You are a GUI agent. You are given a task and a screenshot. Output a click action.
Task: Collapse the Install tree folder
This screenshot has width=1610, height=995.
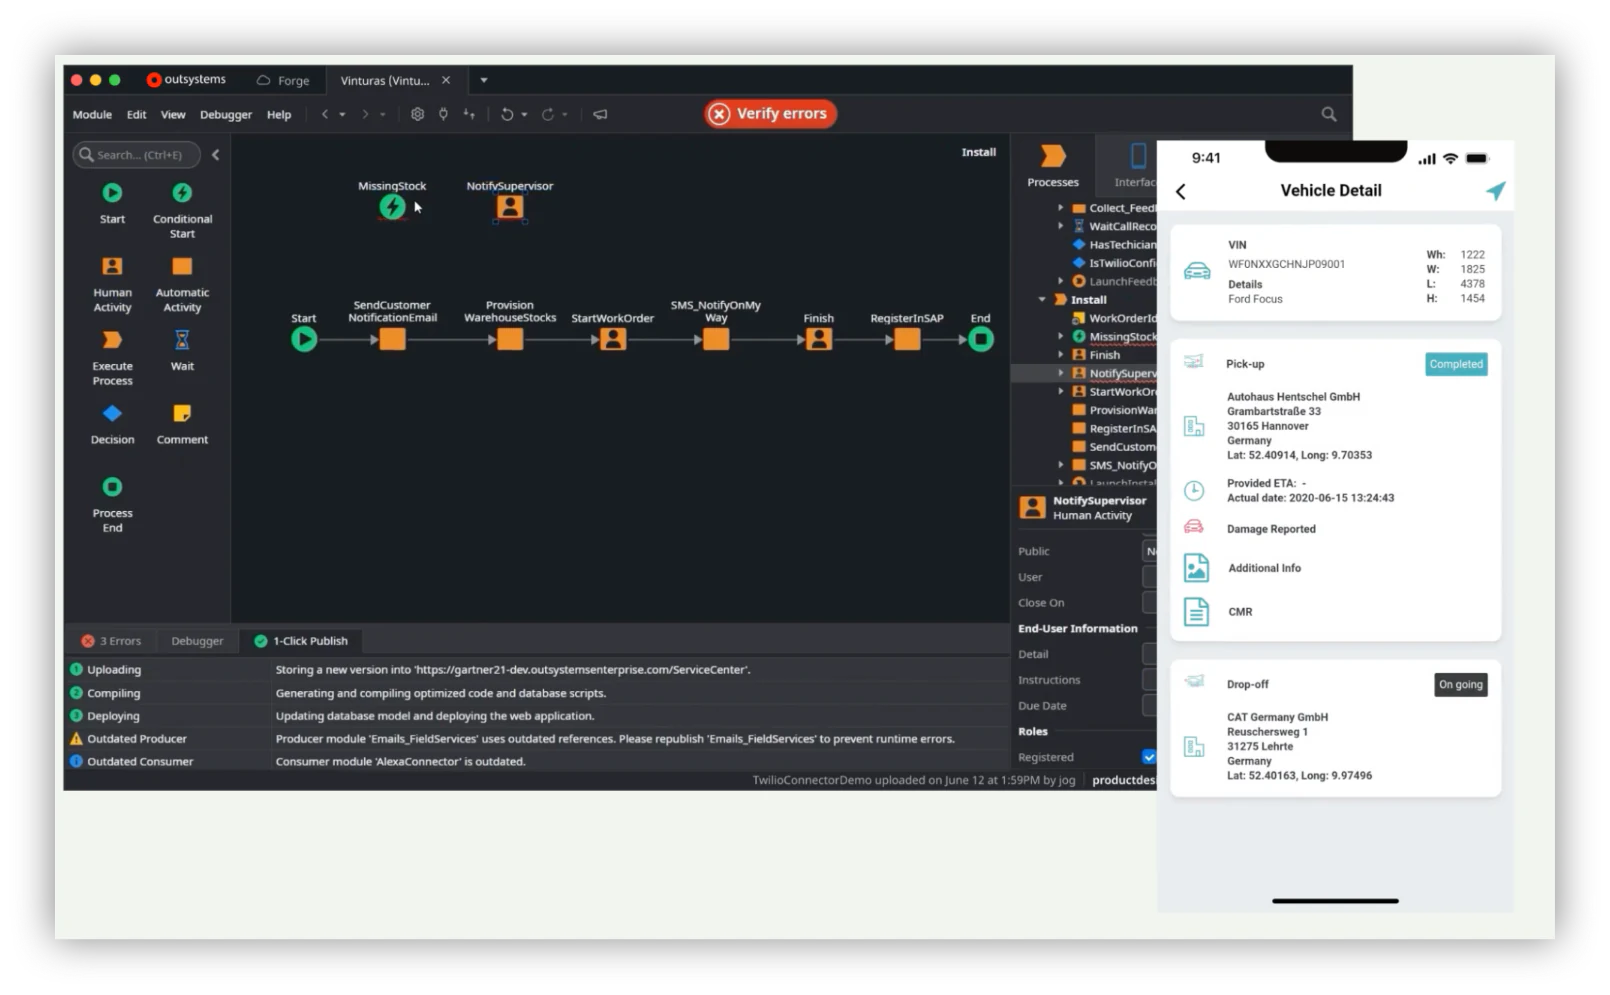point(1042,299)
